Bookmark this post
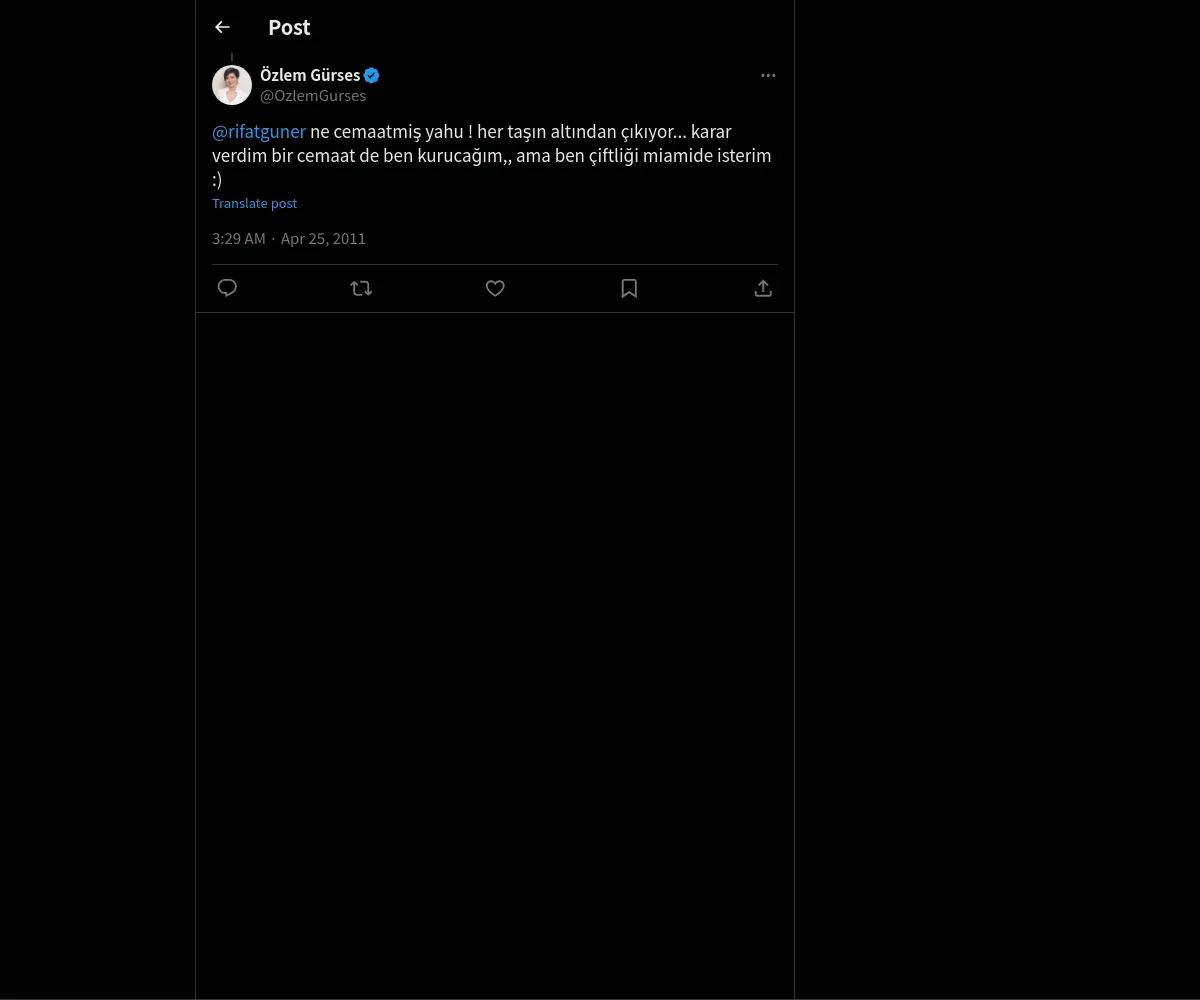Screen dimensions: 1200x1000 [x=629, y=288]
